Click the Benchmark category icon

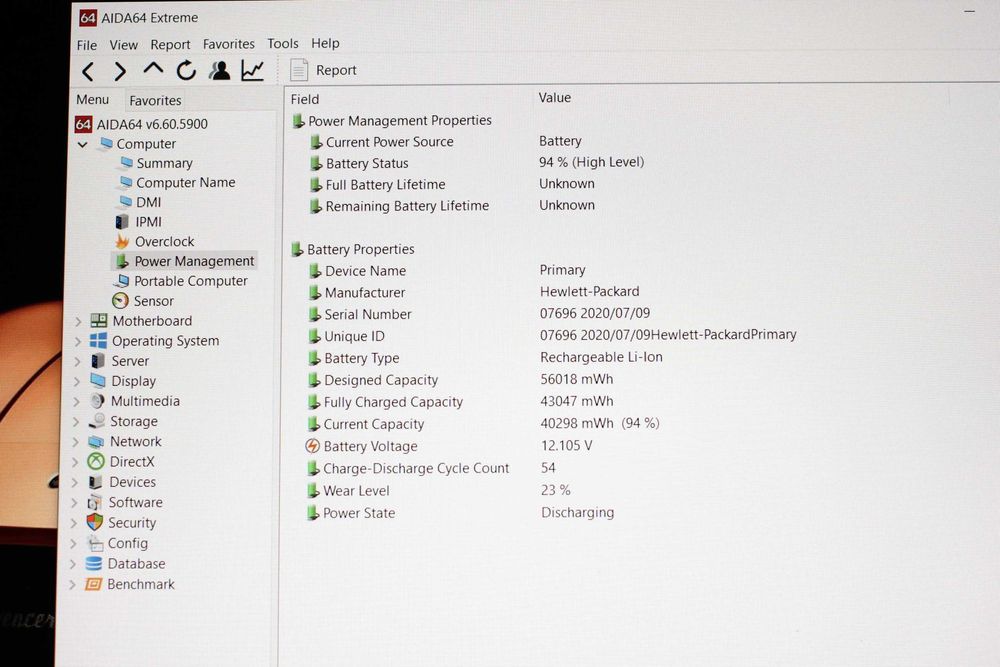coord(94,584)
